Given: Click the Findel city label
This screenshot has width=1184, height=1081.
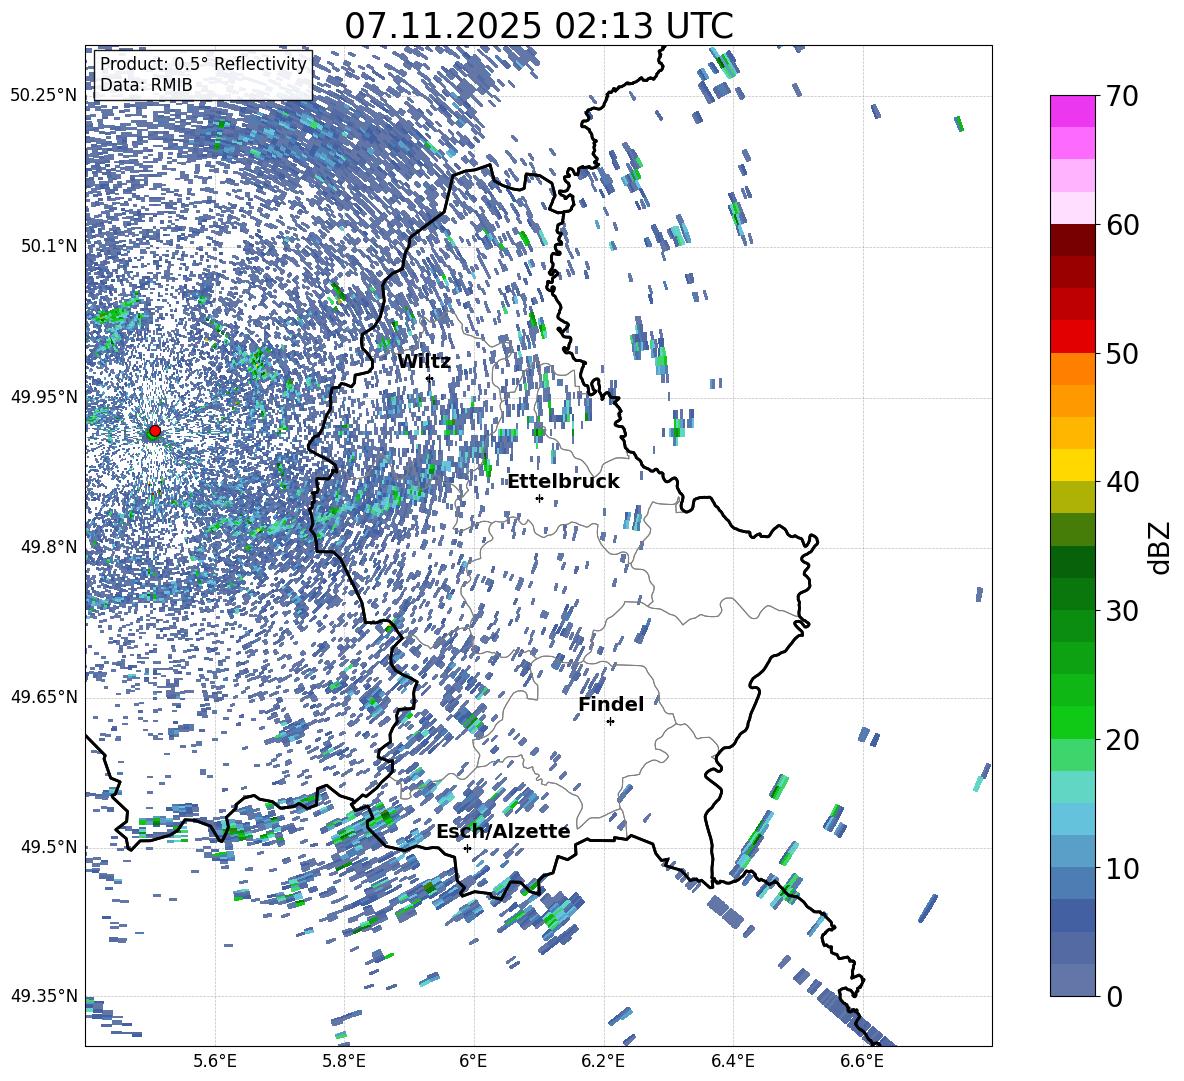Looking at the screenshot, I should point(611,704).
